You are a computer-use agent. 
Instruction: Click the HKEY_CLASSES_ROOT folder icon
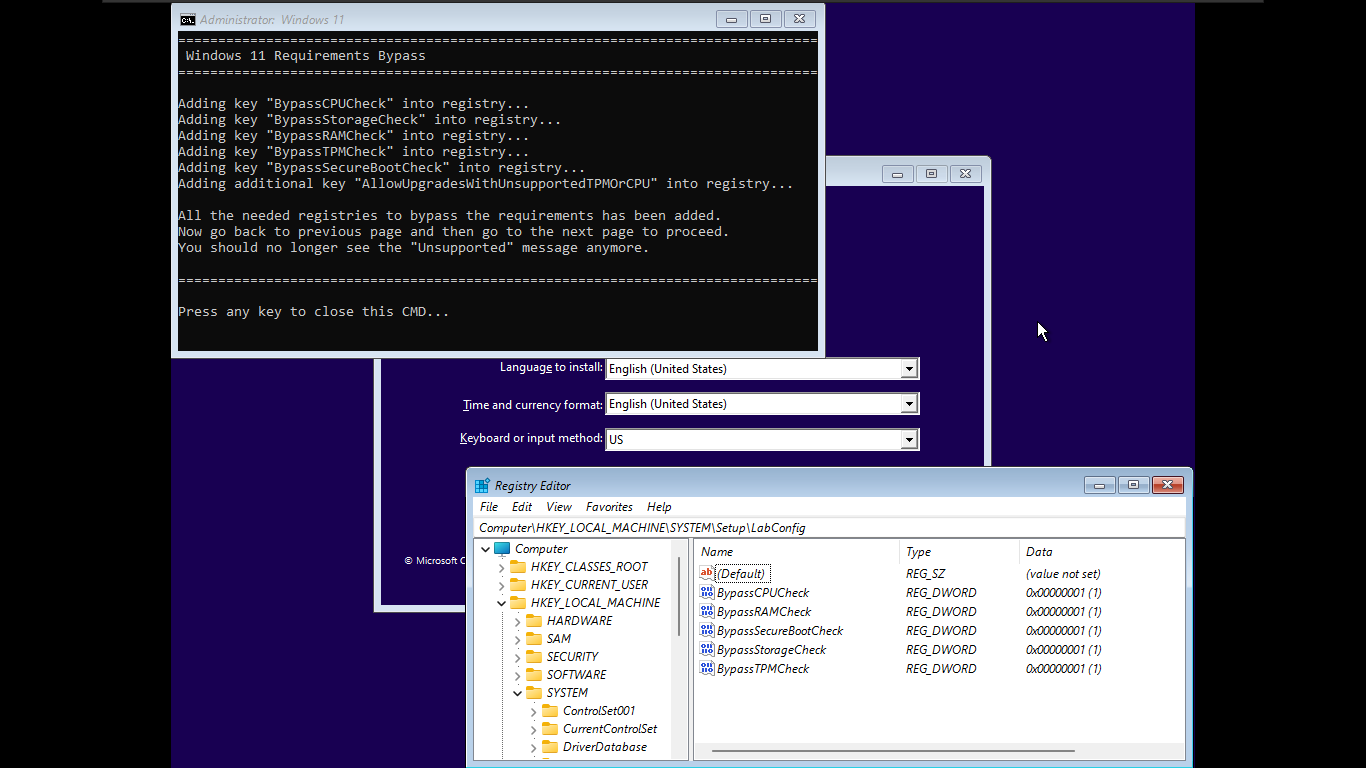point(518,567)
